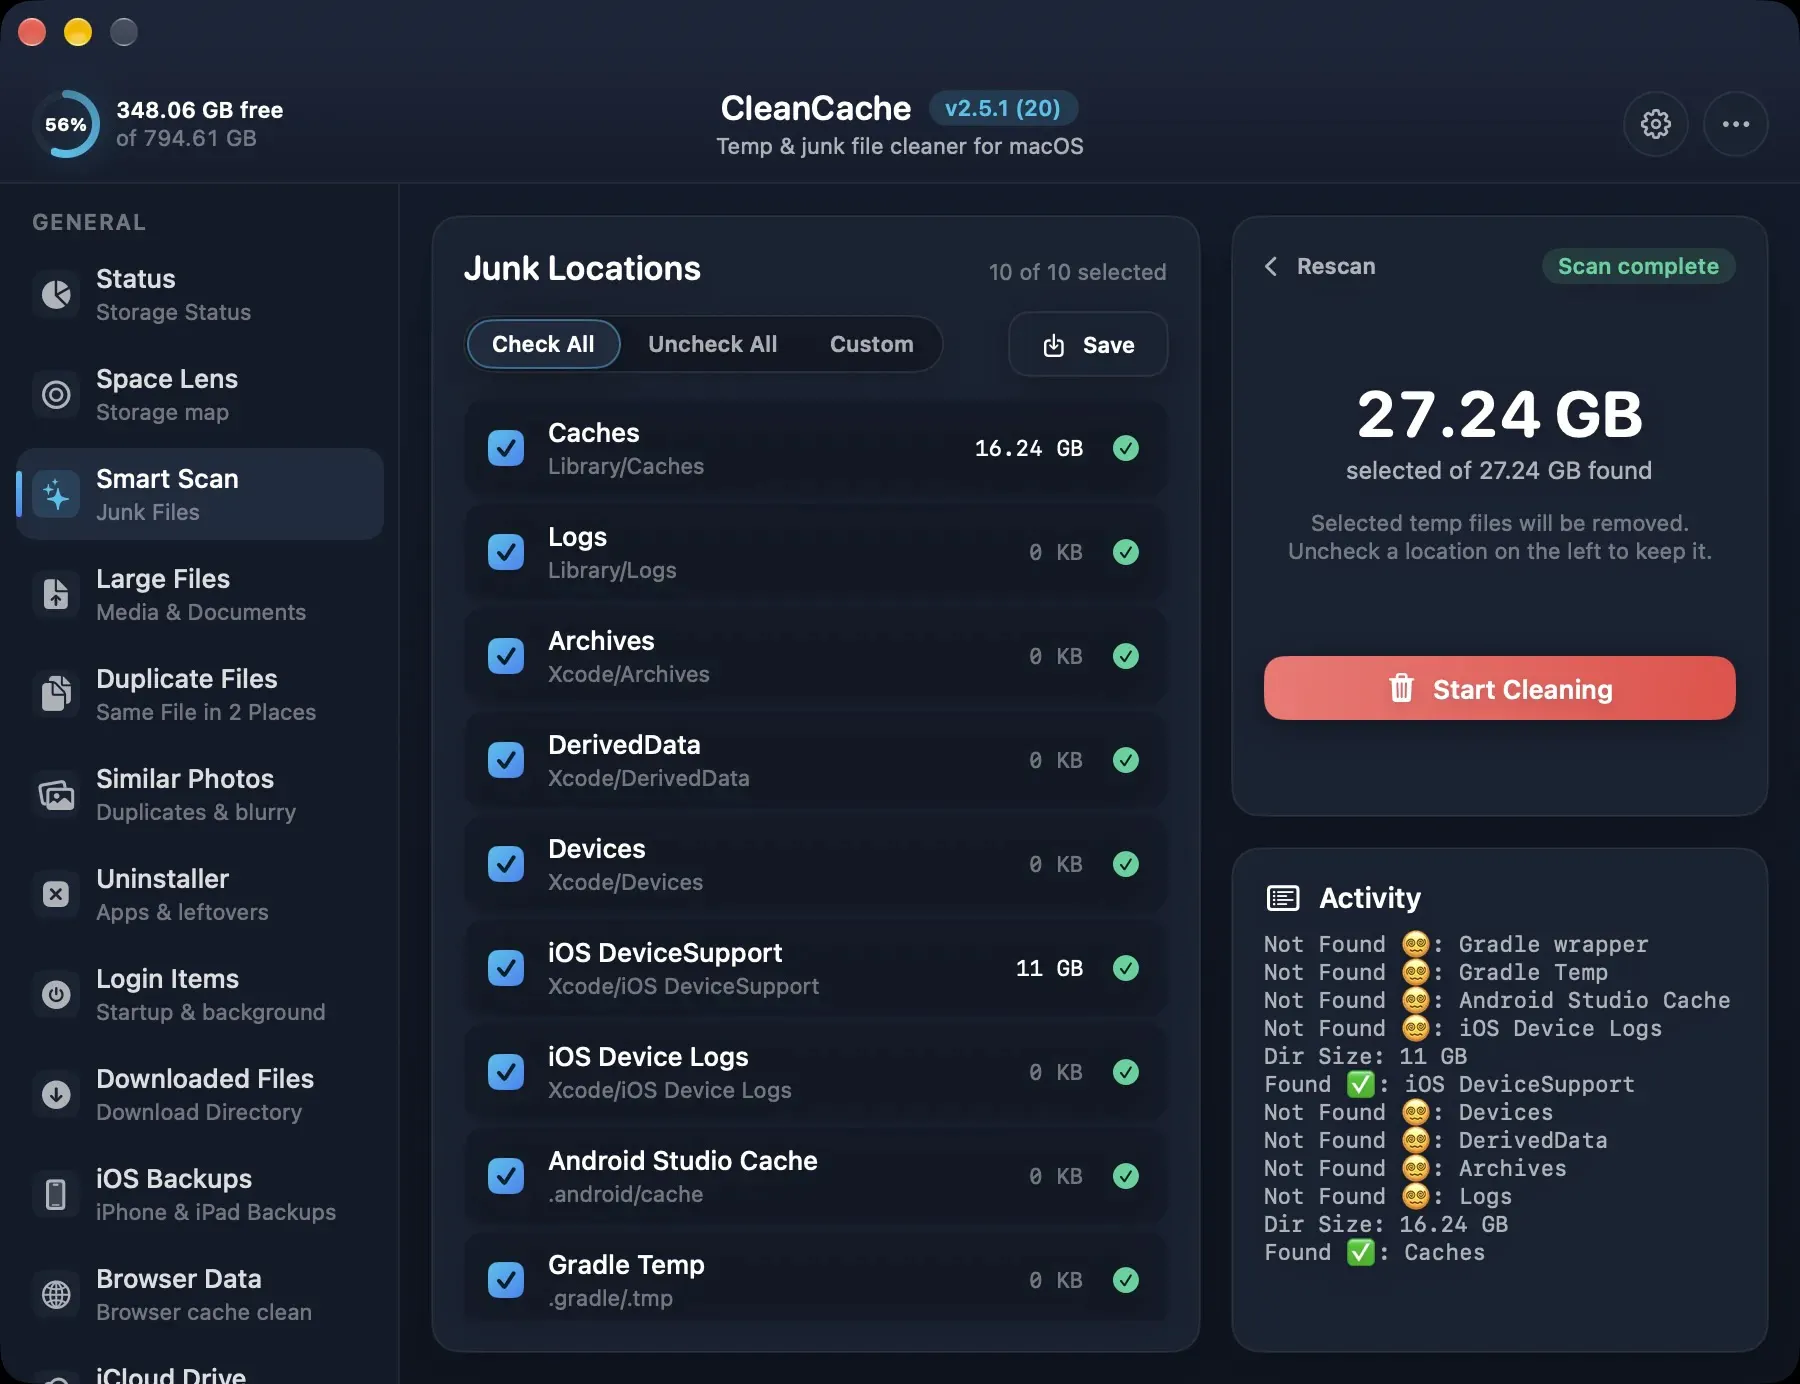Open Duplicate Files section
Image resolution: width=1800 pixels, height=1384 pixels.
coord(200,694)
